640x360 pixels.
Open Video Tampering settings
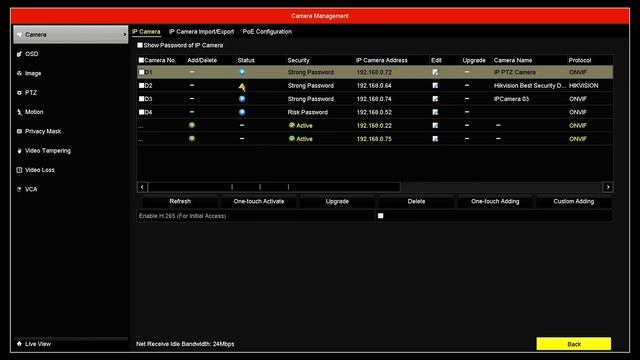47,151
